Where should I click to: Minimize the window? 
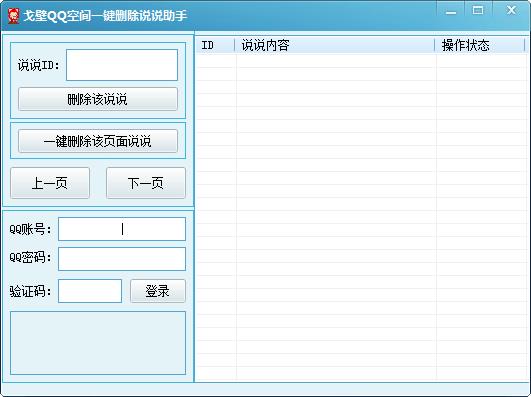451,11
